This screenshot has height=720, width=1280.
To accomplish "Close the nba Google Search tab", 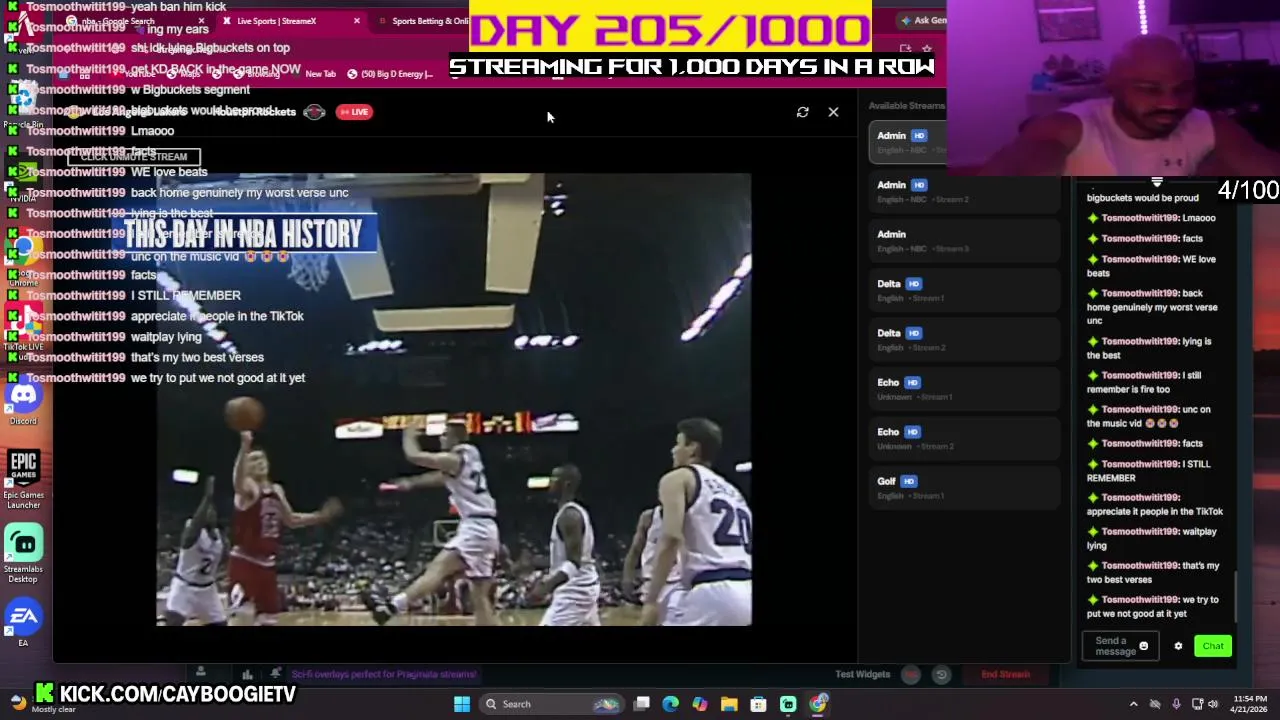I will pyautogui.click(x=202, y=21).
